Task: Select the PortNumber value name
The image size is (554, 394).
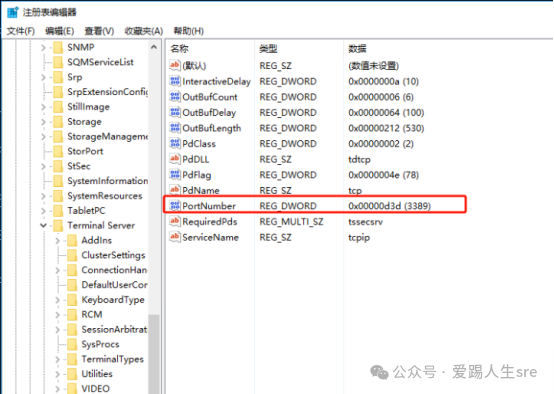Action: click(x=209, y=206)
